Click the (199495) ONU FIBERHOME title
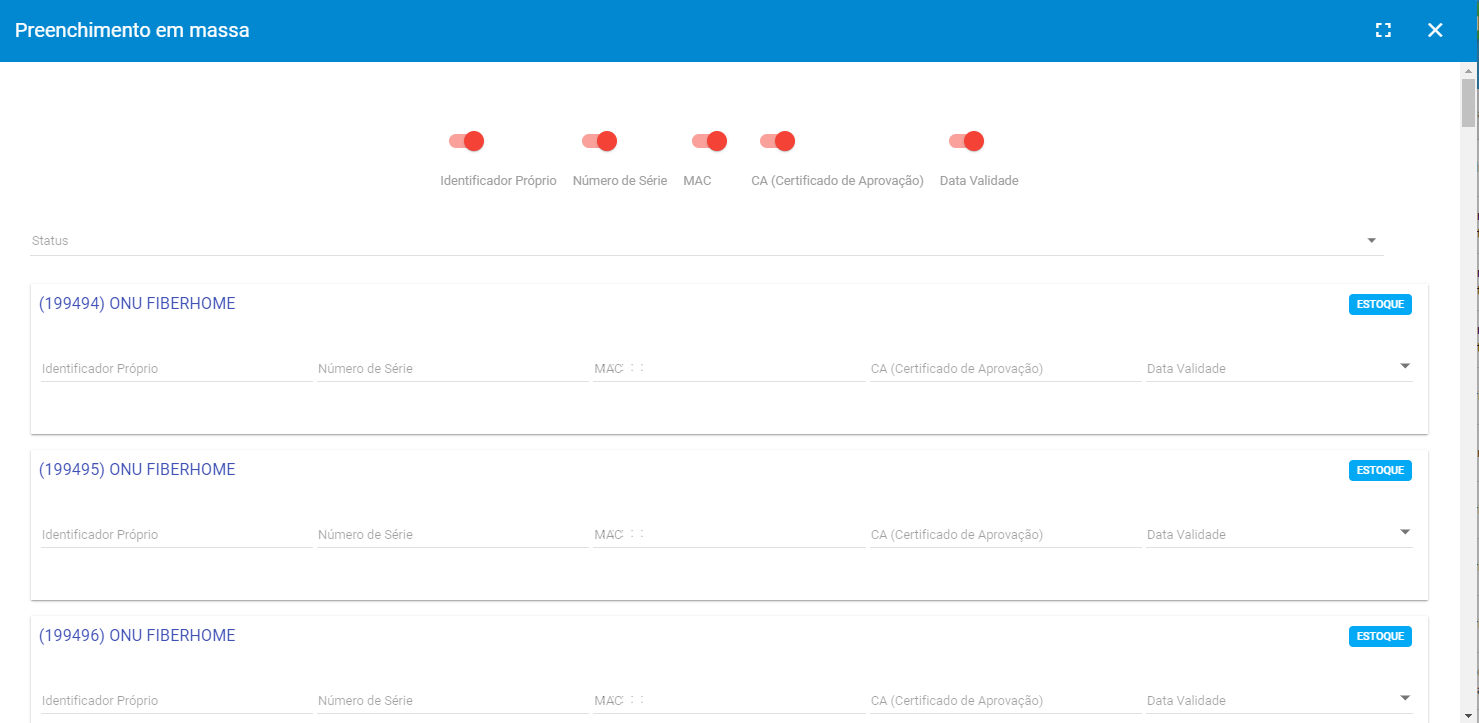The width and height of the screenshot is (1479, 723). coord(137,470)
